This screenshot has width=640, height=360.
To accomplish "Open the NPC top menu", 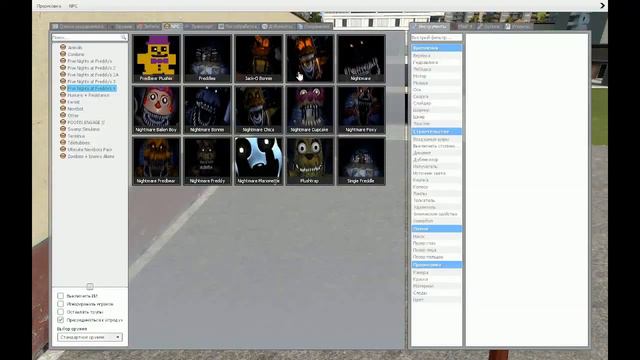I will (x=73, y=6).
